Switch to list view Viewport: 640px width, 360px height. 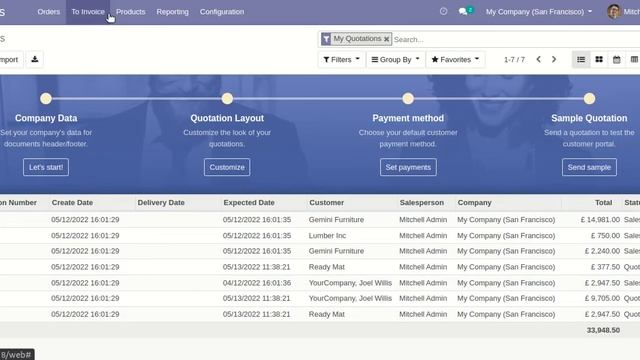pyautogui.click(x=581, y=59)
